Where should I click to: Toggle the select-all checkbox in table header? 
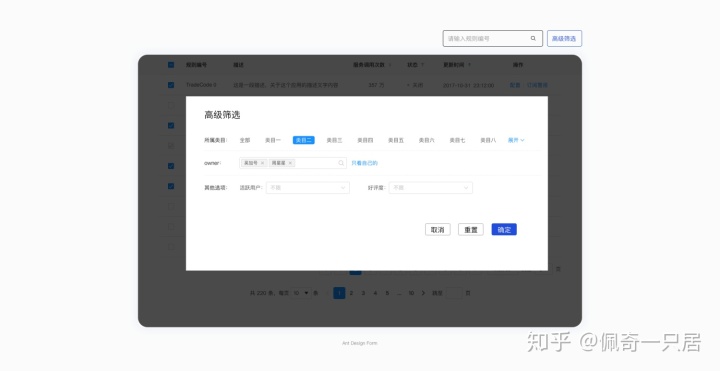(x=171, y=65)
